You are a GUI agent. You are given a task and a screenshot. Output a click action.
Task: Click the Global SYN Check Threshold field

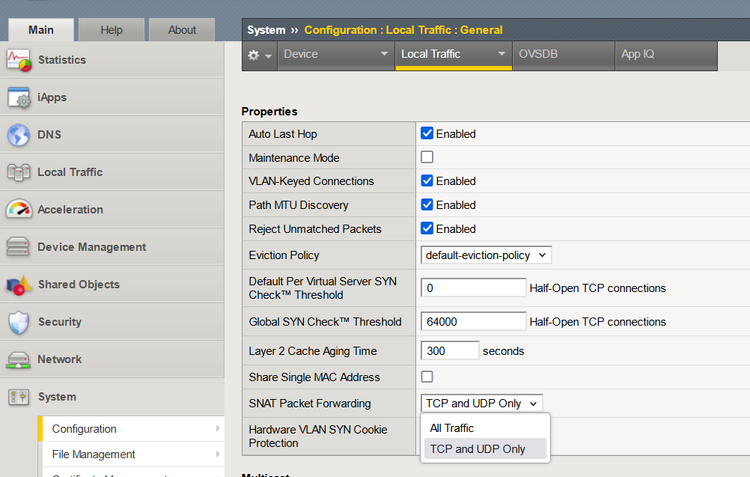click(473, 322)
